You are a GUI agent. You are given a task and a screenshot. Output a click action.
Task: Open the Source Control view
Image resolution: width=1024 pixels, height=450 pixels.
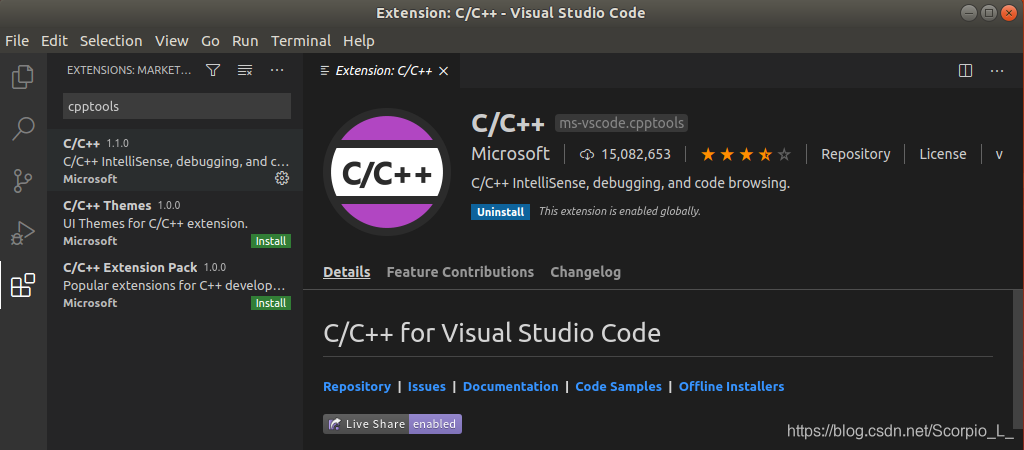coord(23,180)
